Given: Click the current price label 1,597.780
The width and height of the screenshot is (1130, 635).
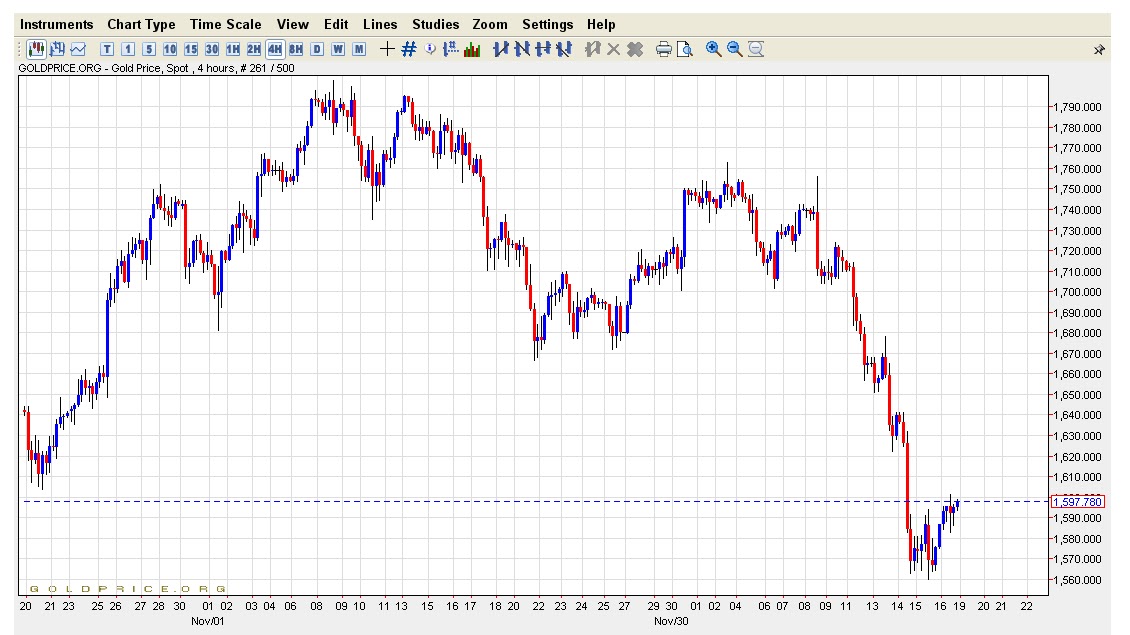Looking at the screenshot, I should pyautogui.click(x=1077, y=502).
